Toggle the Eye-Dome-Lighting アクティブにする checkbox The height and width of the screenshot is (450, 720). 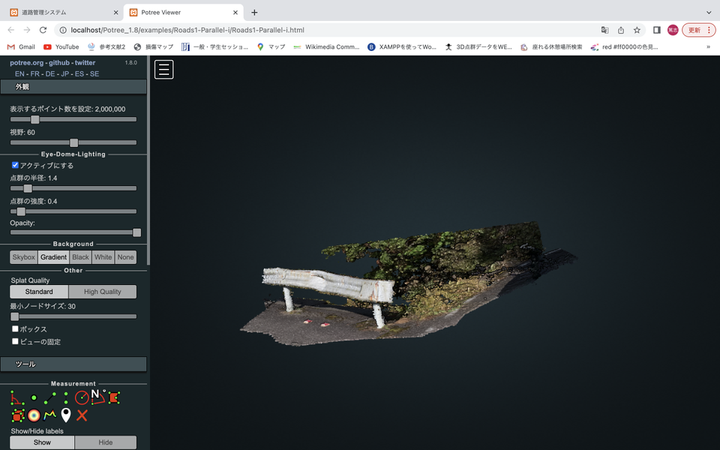15,165
